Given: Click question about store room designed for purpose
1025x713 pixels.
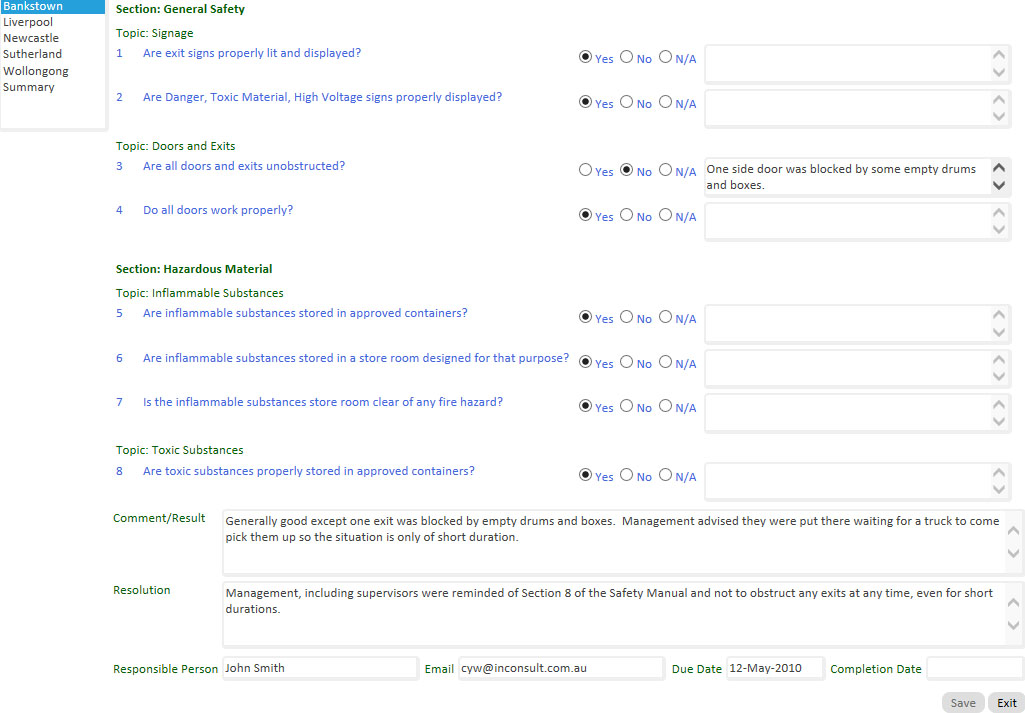Looking at the screenshot, I should [356, 358].
